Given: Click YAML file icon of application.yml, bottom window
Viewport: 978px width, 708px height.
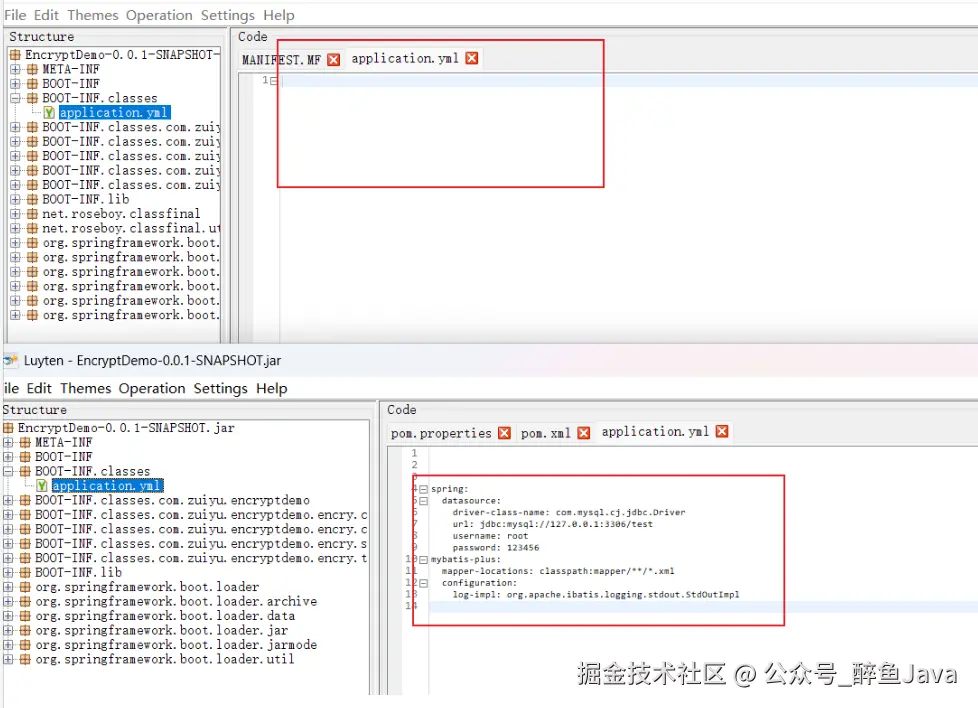Looking at the screenshot, I should [42, 486].
